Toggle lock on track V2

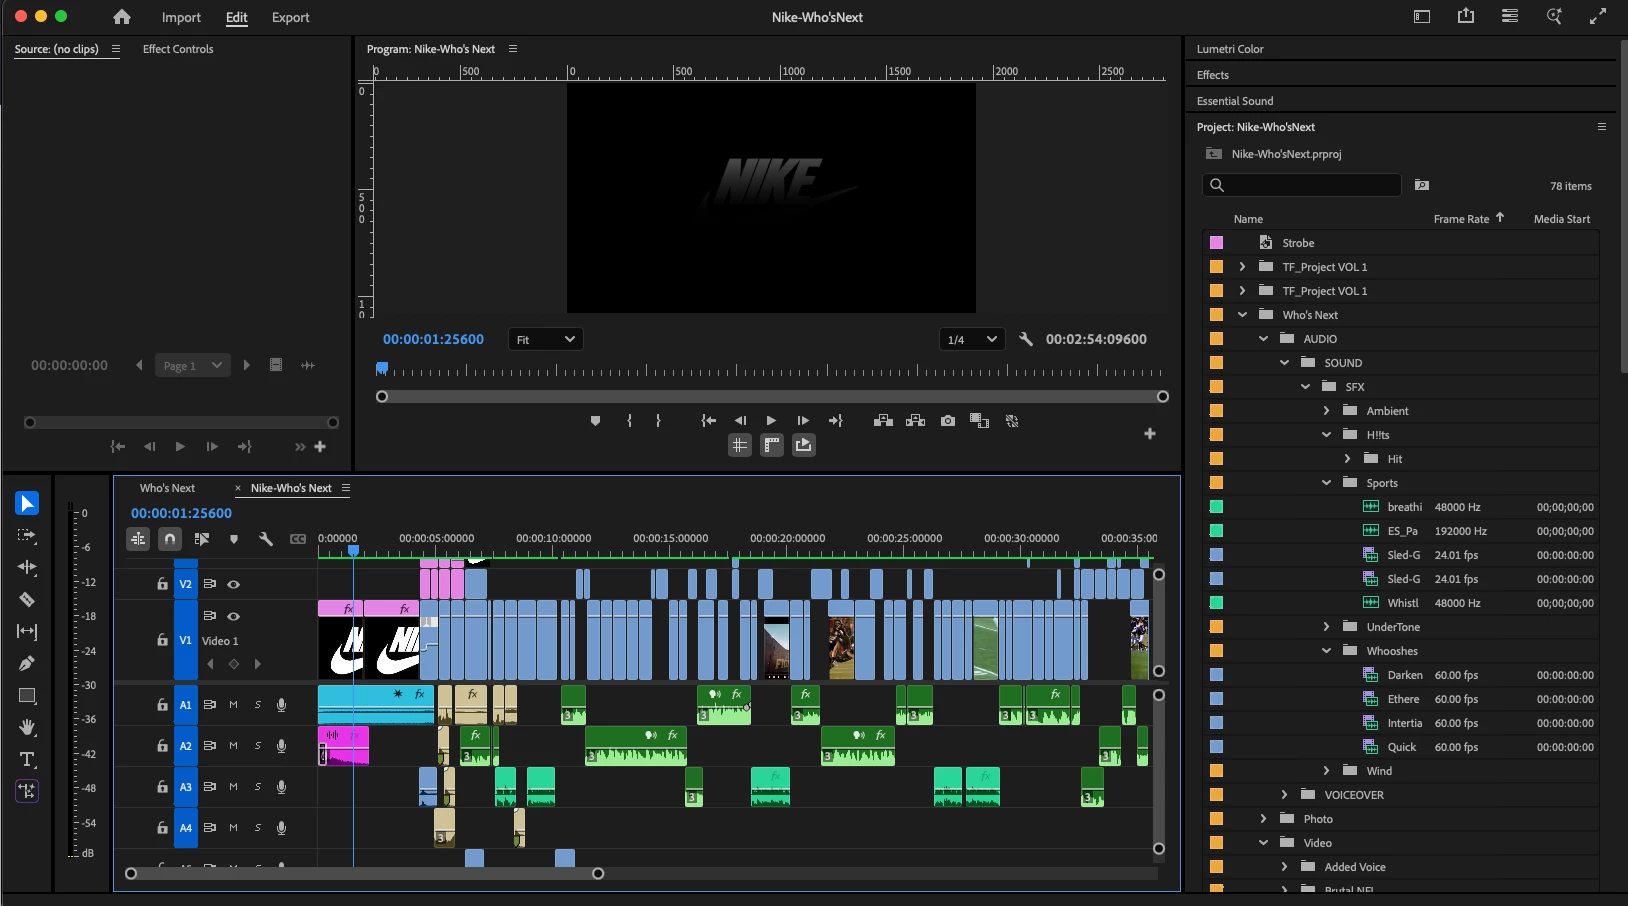(162, 584)
